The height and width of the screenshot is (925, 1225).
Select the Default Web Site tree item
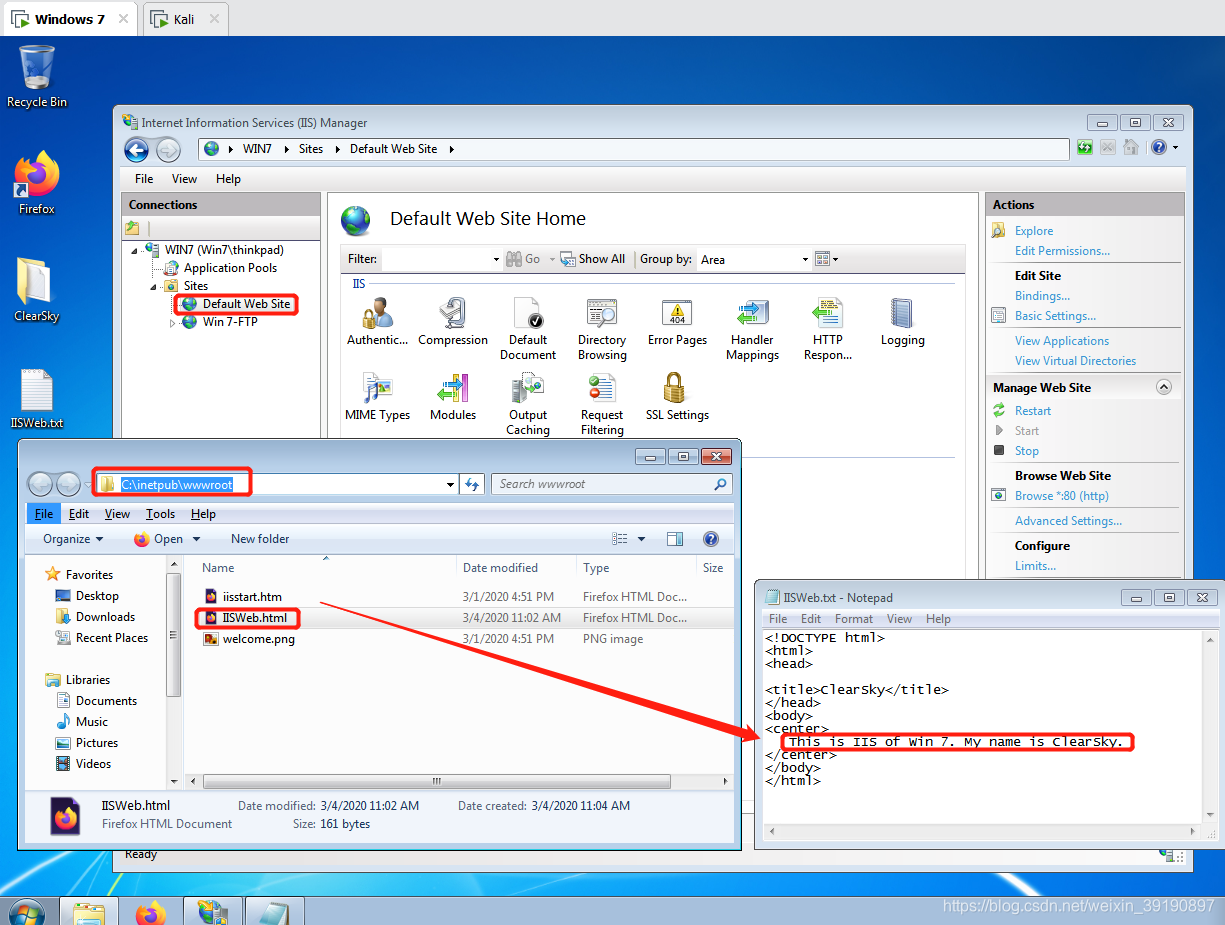(x=246, y=304)
